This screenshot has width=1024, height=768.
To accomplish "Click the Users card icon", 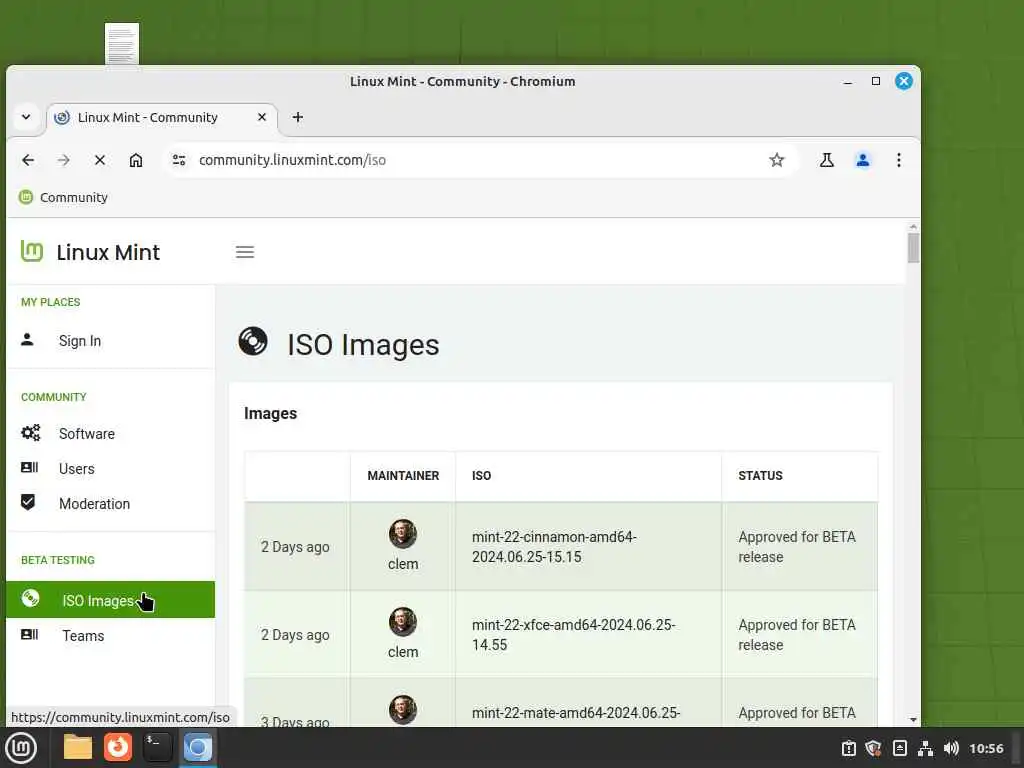I will point(29,468).
